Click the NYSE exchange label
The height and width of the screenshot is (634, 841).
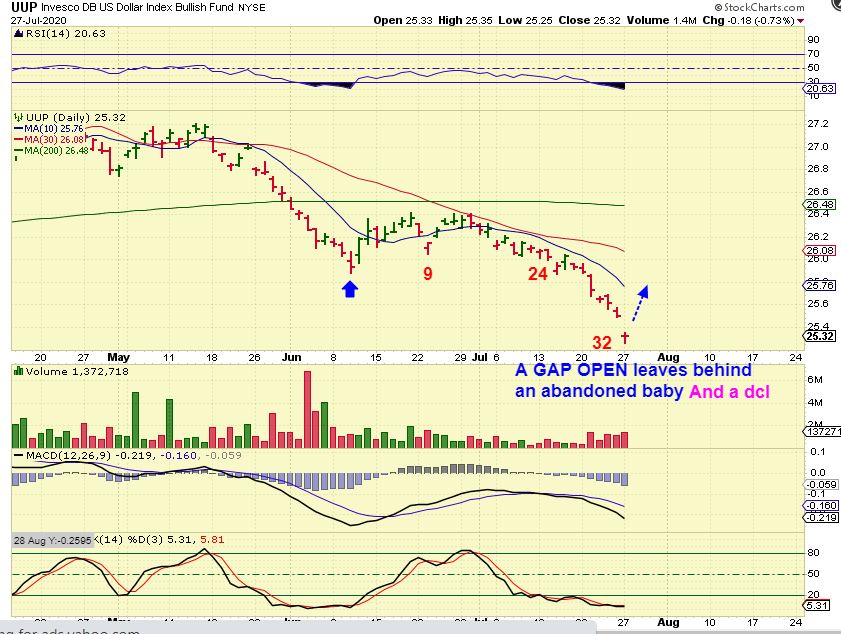tap(252, 8)
